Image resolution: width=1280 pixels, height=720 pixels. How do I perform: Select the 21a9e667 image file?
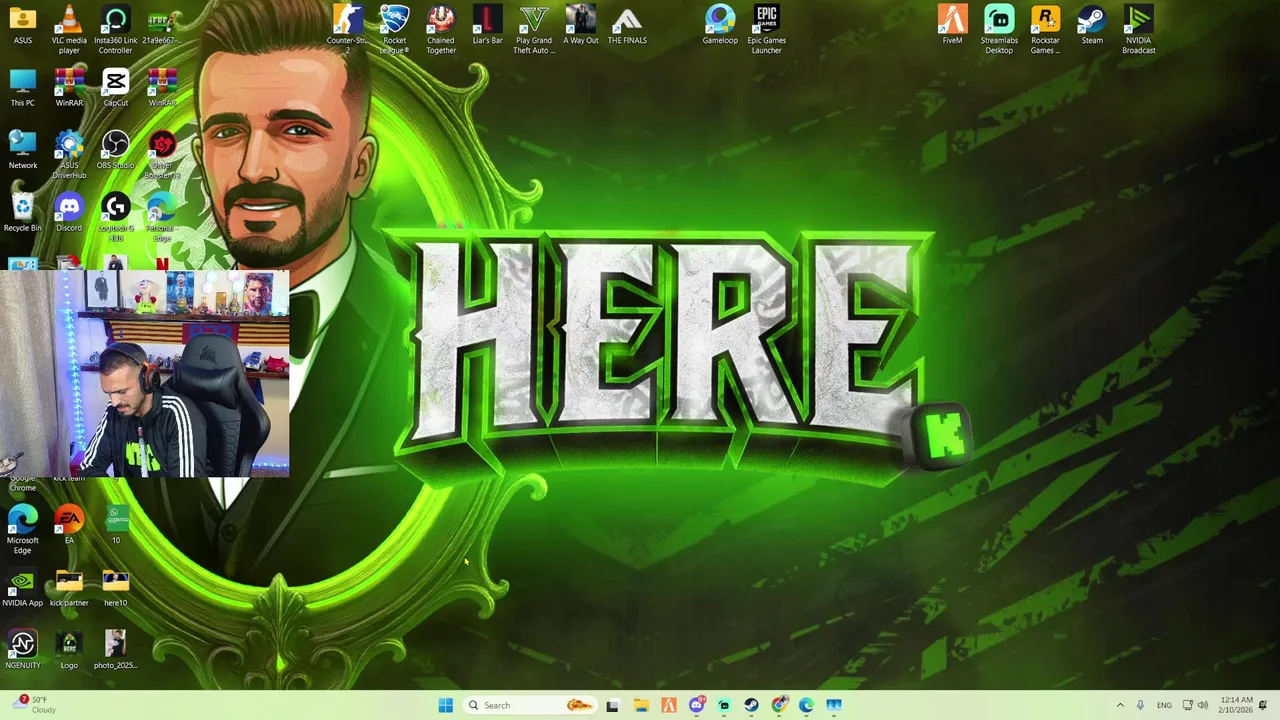click(162, 25)
